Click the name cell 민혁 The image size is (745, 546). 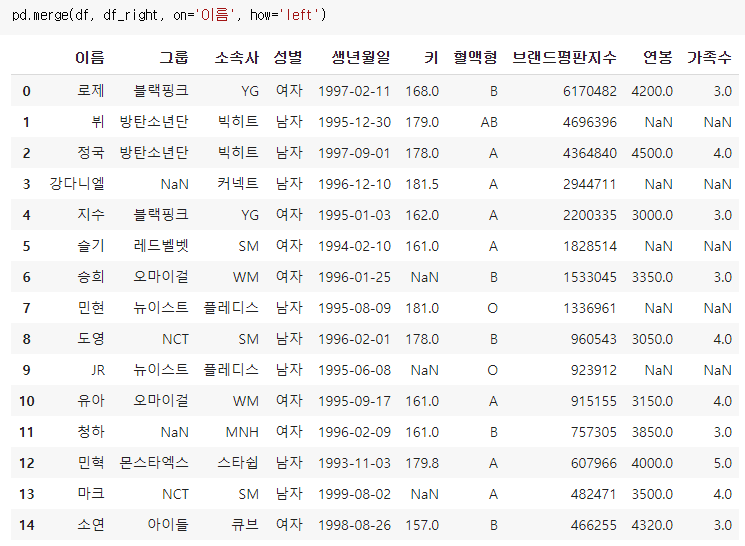tap(91, 462)
